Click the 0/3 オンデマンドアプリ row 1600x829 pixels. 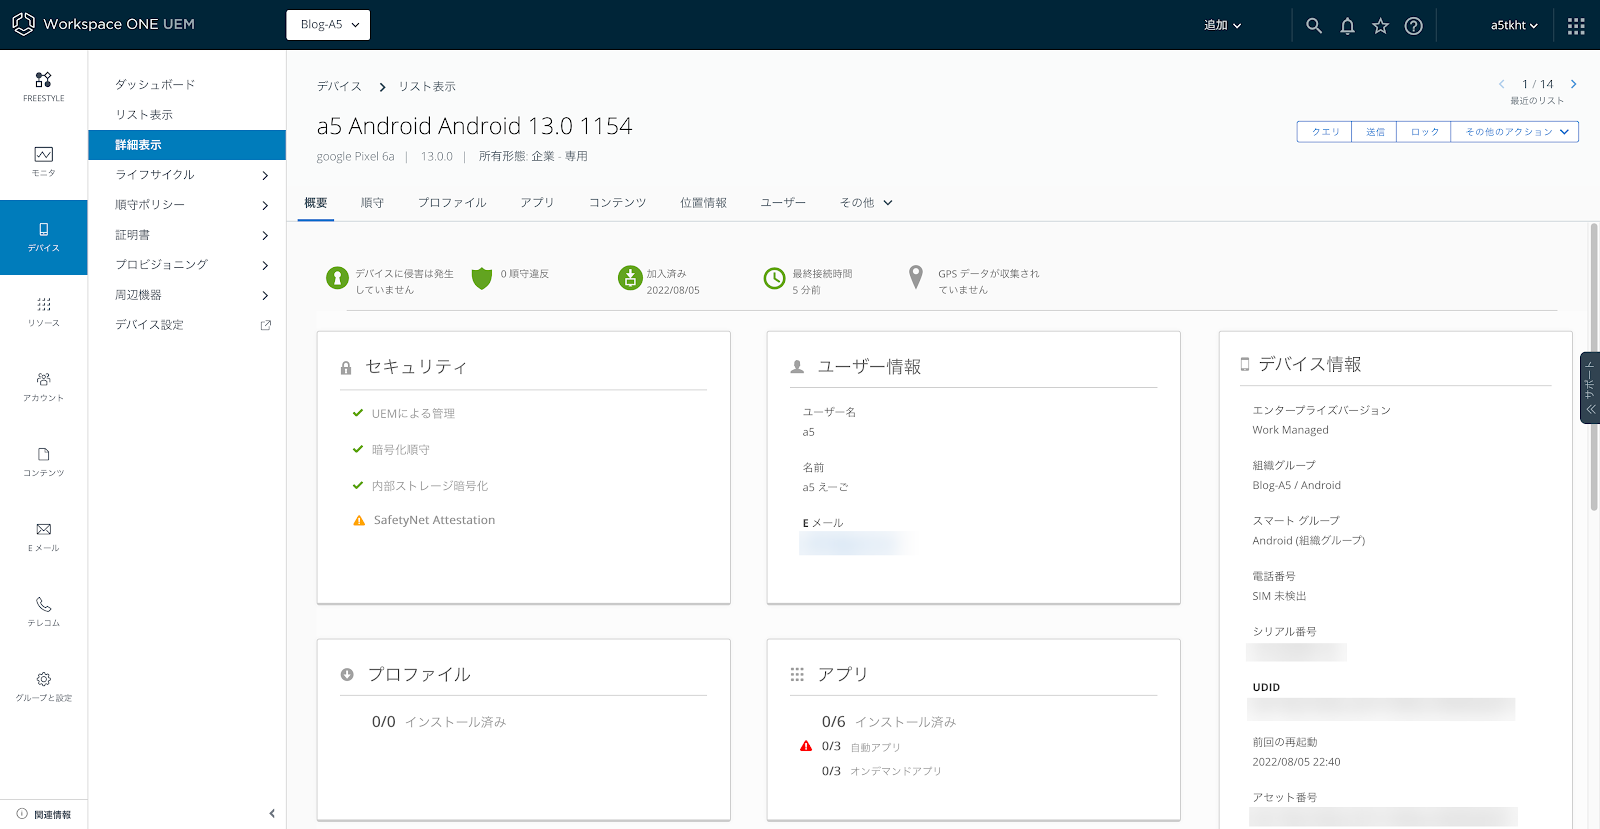coord(881,771)
